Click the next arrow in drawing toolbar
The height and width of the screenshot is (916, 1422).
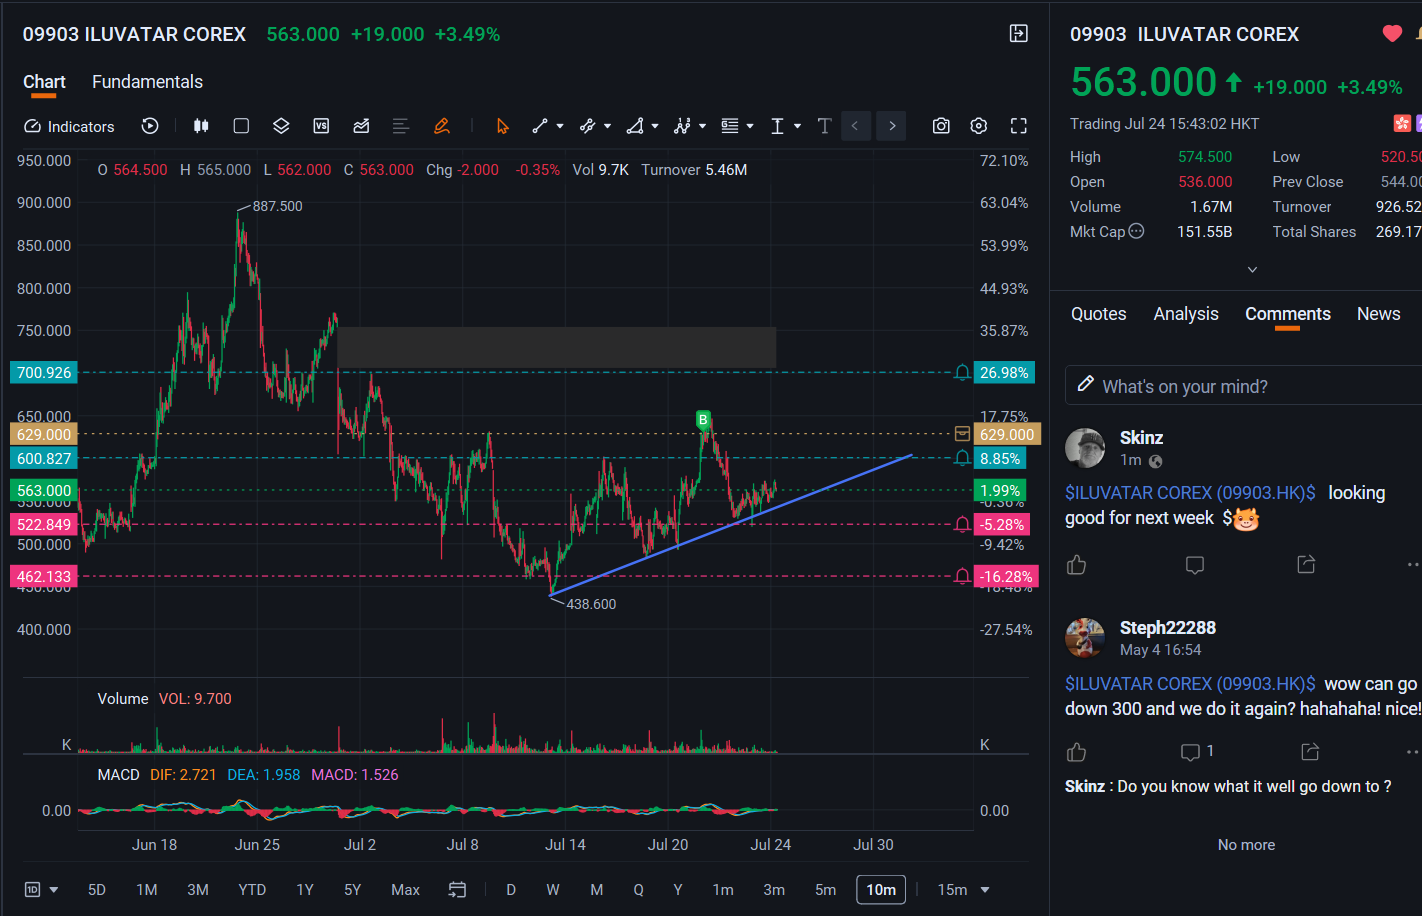point(892,126)
